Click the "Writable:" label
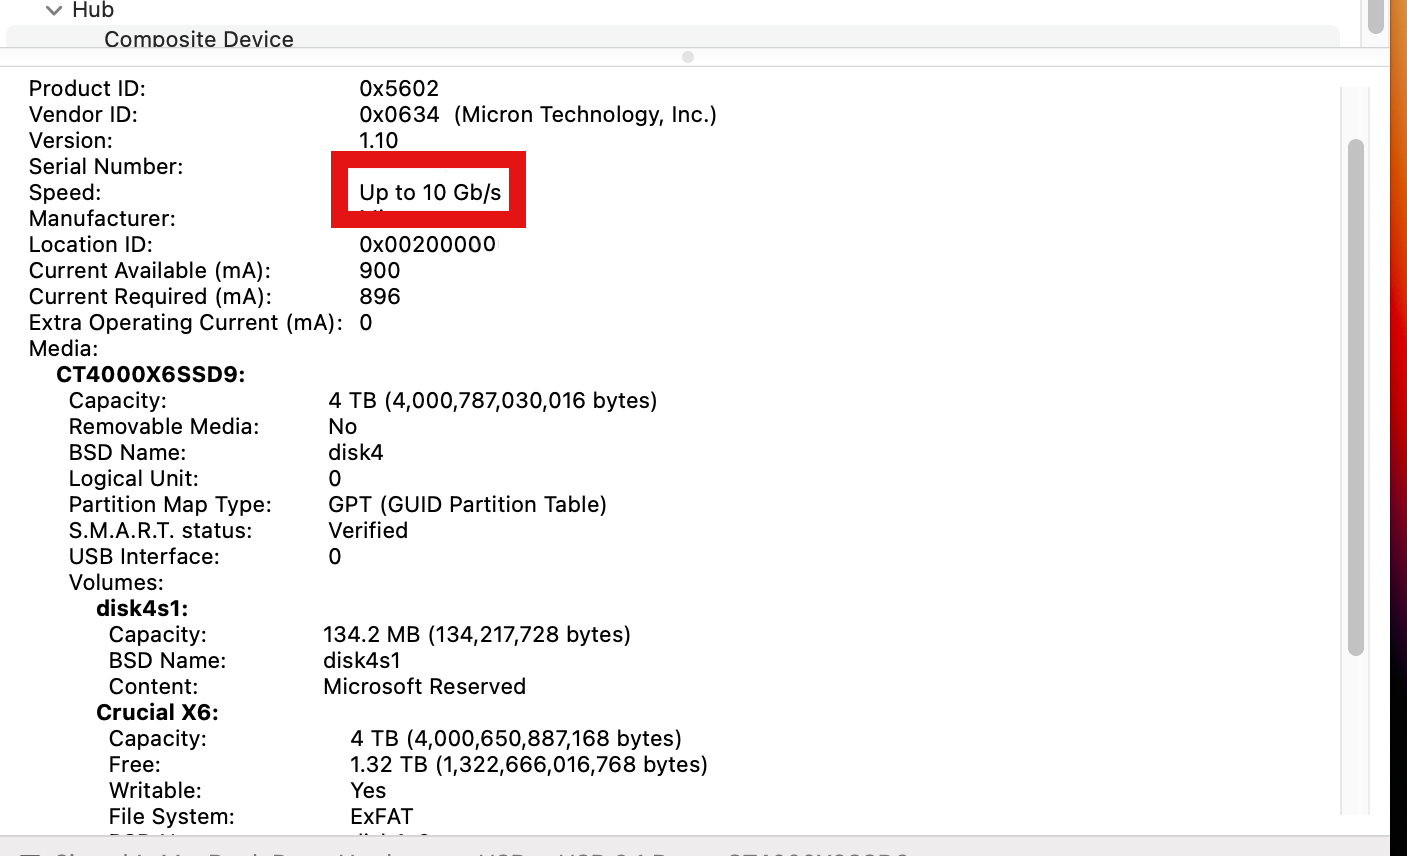Screen dimensions: 1407x856 (155, 791)
